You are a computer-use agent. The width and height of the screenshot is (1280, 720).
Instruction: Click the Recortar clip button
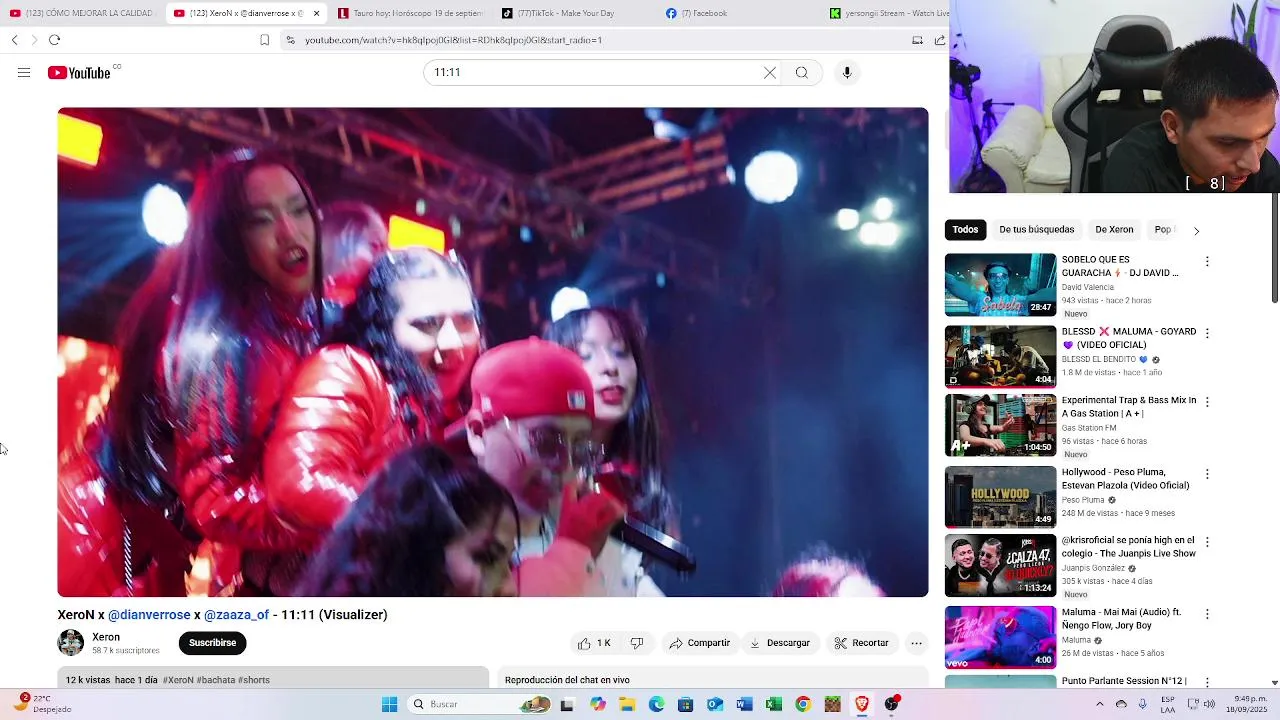pos(862,643)
